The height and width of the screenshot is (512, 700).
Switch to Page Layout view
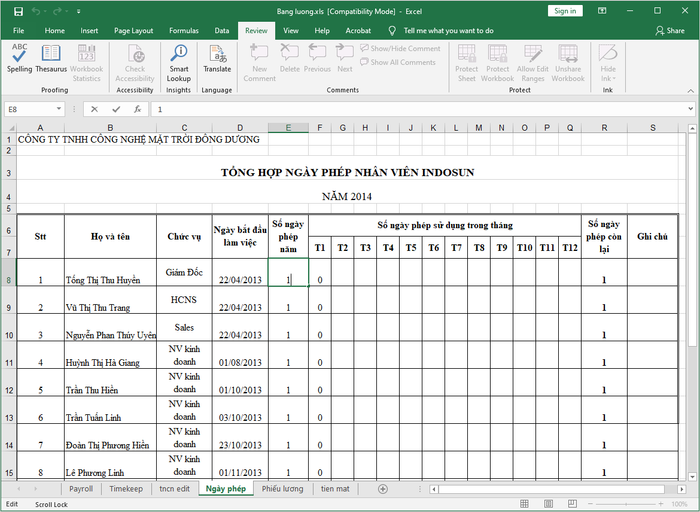[548, 504]
